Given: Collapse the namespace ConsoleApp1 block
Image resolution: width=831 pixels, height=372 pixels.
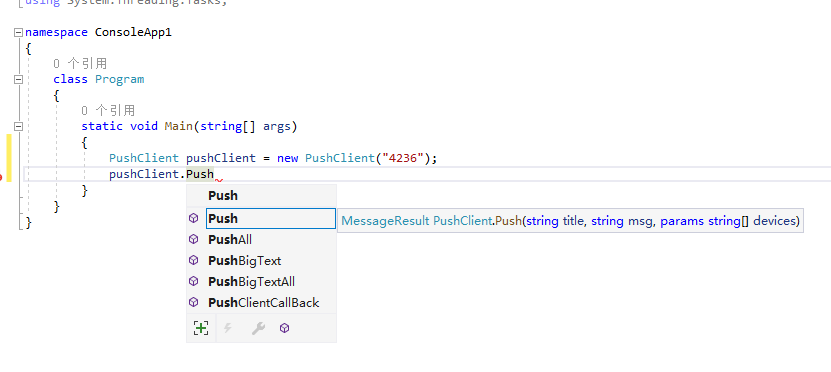Looking at the screenshot, I should pyautogui.click(x=19, y=32).
